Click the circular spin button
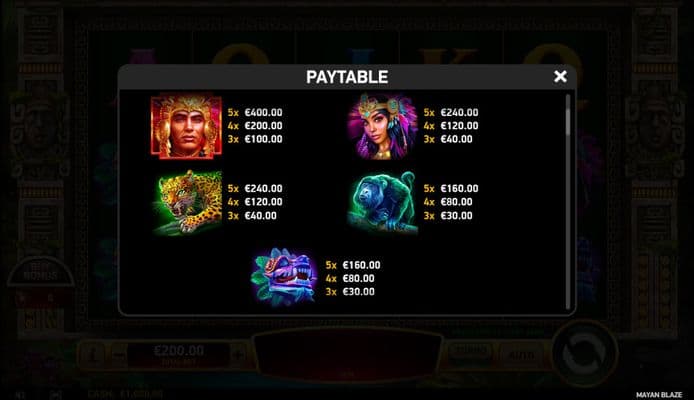 tap(584, 354)
